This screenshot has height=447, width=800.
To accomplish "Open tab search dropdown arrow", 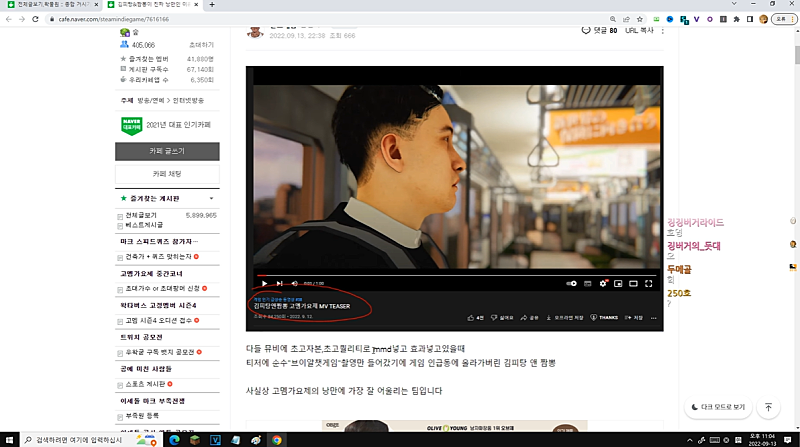I will pyautogui.click(x=734, y=4).
